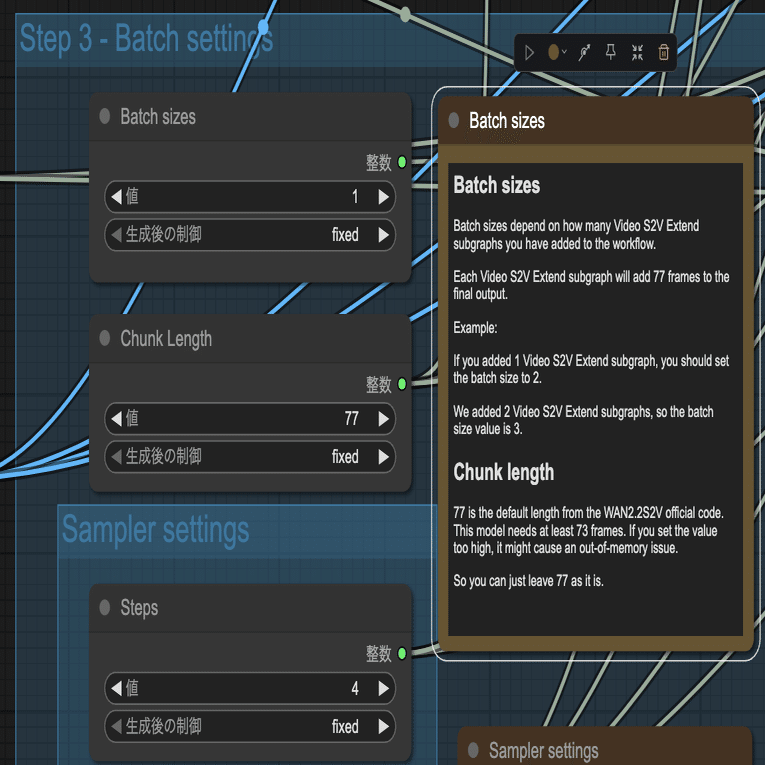Click Steps value field showing 4

(x=250, y=688)
